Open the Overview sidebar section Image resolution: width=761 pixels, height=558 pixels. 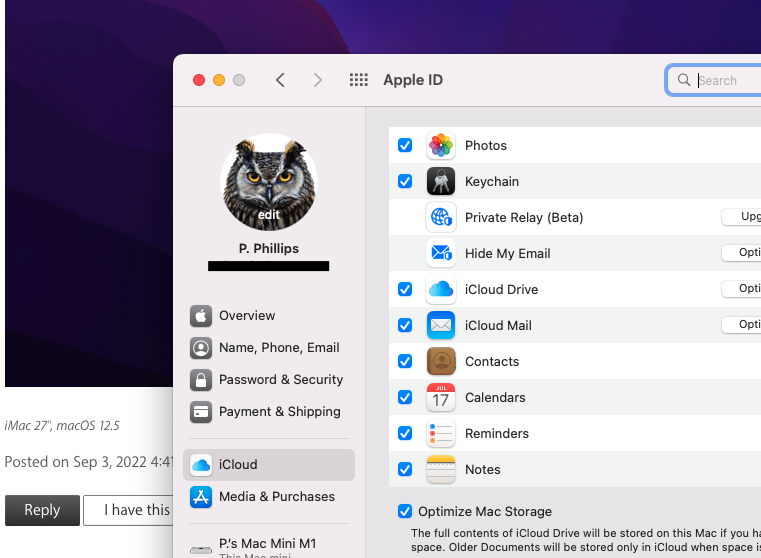(247, 316)
